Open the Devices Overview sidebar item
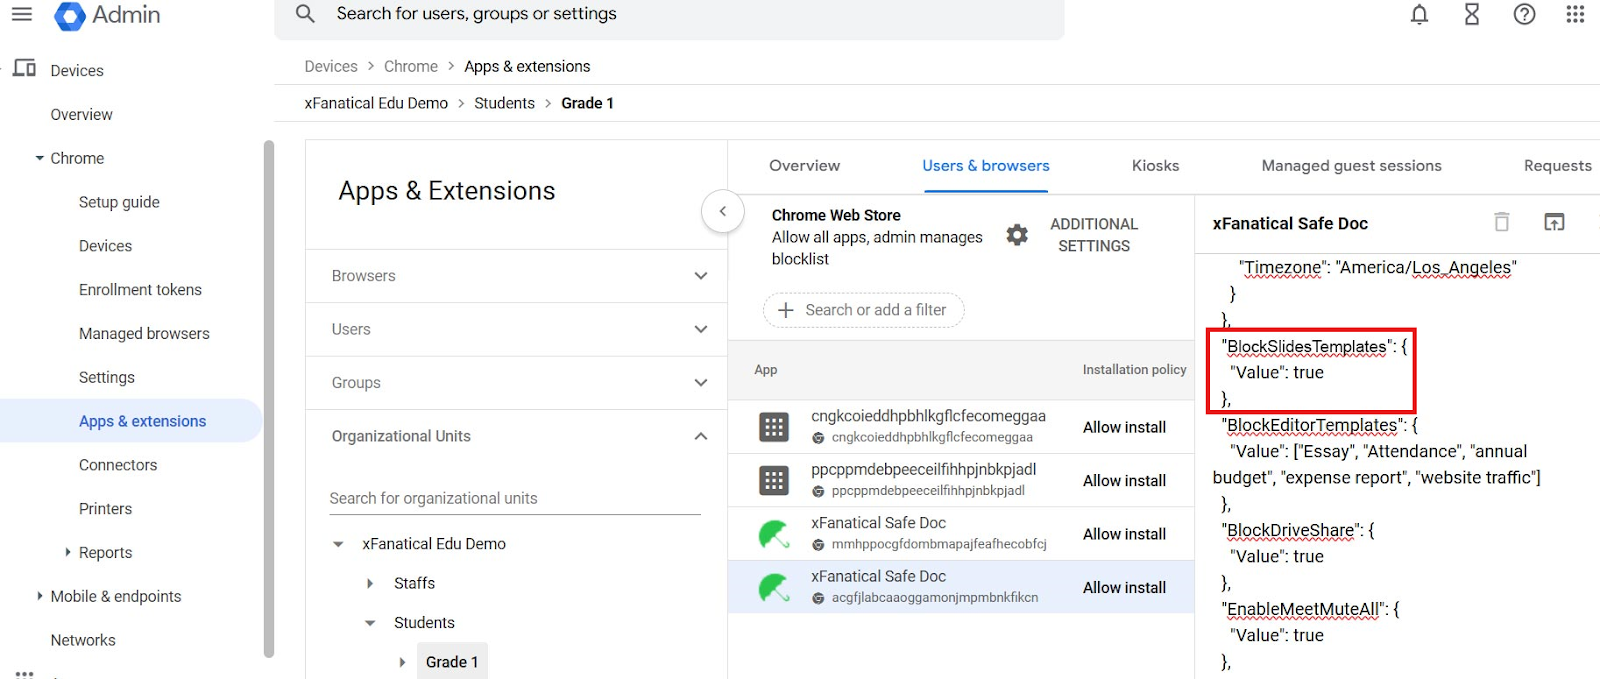This screenshot has width=1600, height=679. coord(82,115)
